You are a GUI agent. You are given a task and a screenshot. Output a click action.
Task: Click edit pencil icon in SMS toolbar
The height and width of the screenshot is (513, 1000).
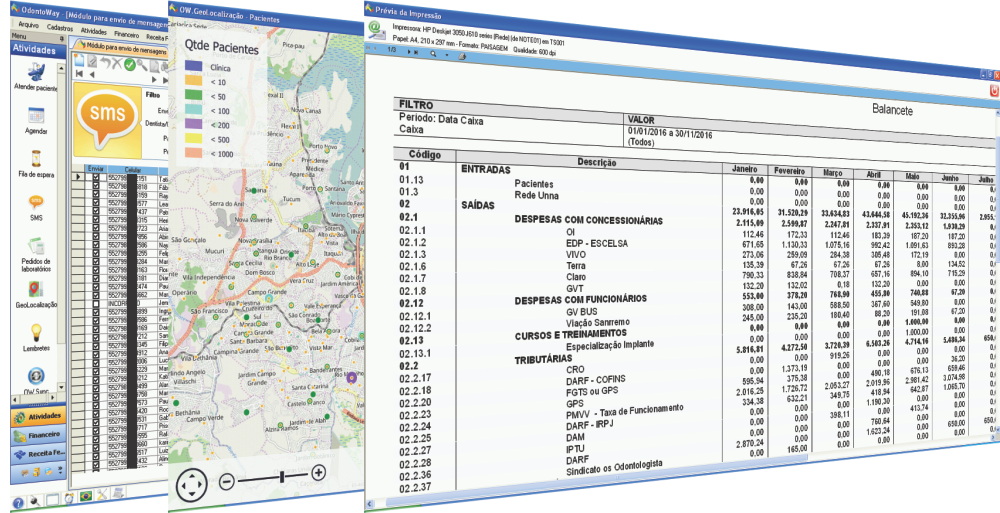[x=92, y=61]
